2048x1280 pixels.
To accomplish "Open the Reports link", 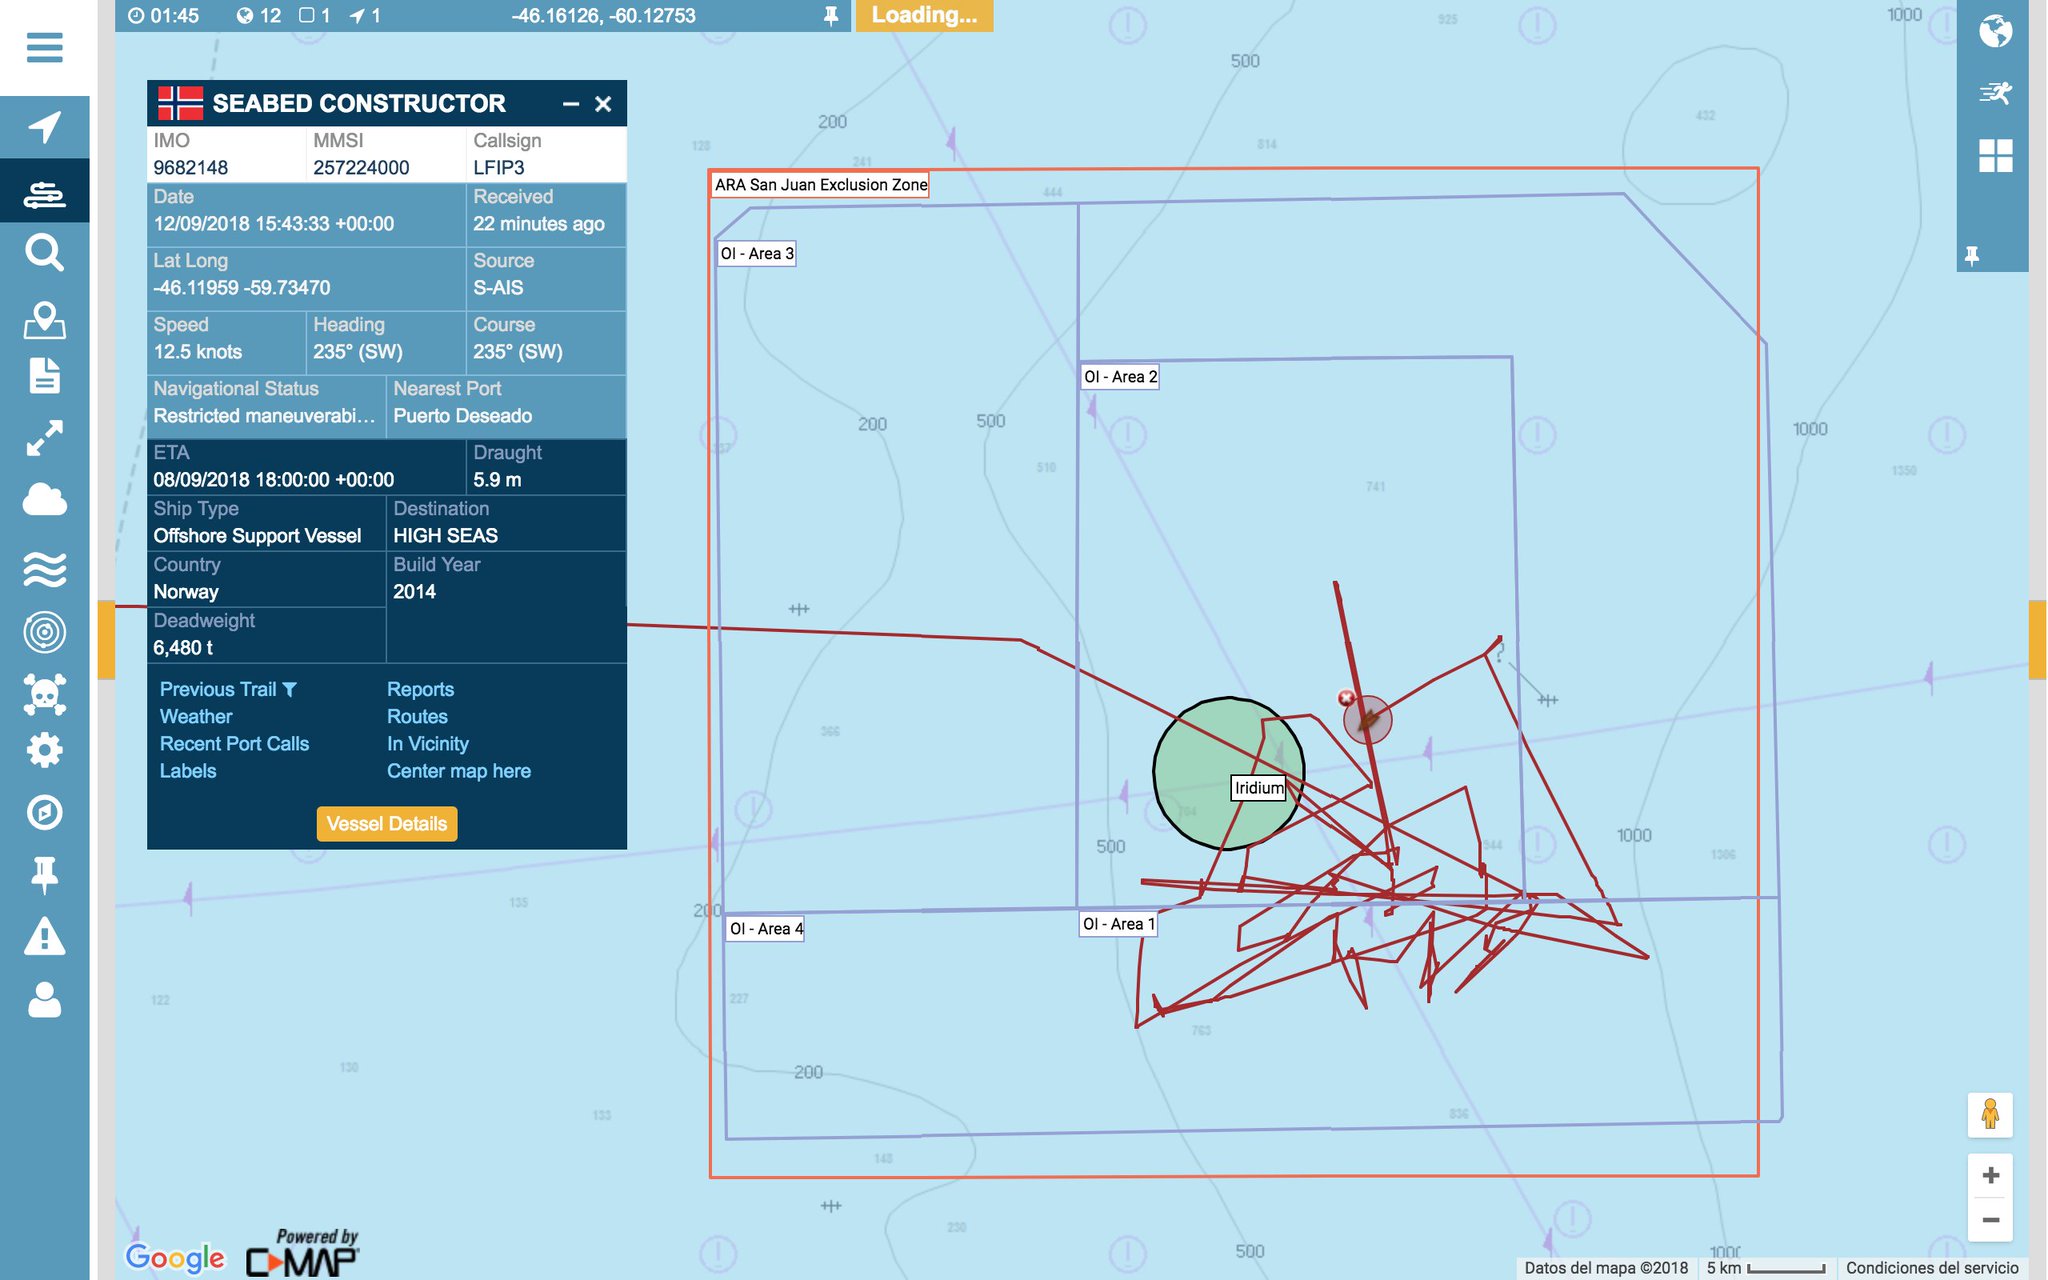I will click(x=420, y=689).
